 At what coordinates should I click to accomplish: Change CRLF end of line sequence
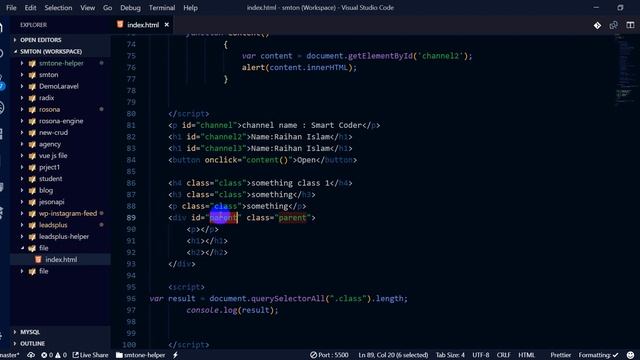point(503,355)
